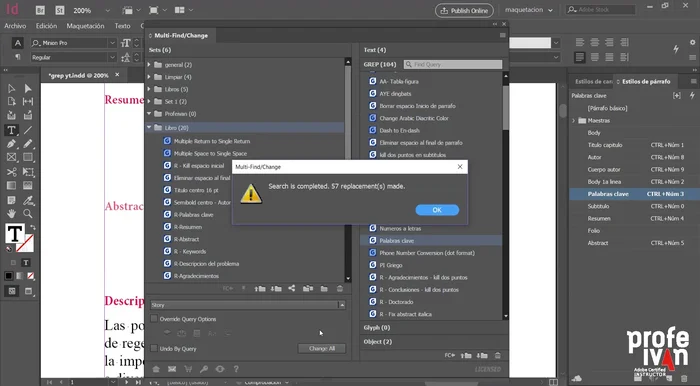The width and height of the screenshot is (700, 386).
Task: Click the key icon in panel footer
Action: (204, 369)
